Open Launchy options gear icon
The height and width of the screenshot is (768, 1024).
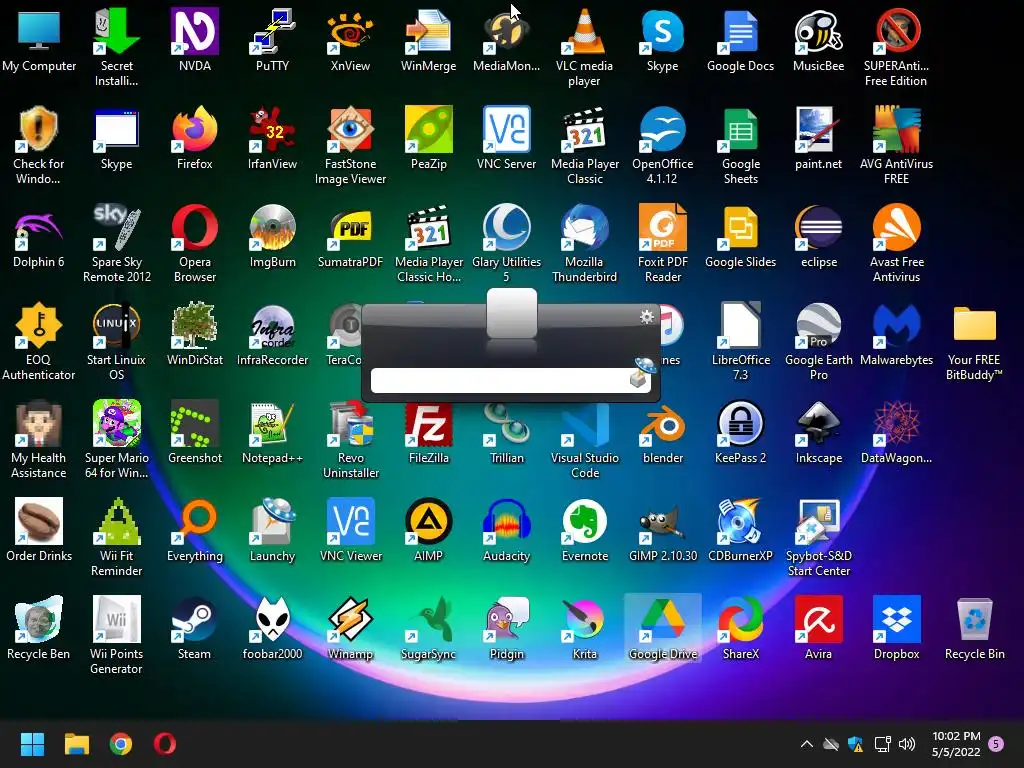coord(647,317)
